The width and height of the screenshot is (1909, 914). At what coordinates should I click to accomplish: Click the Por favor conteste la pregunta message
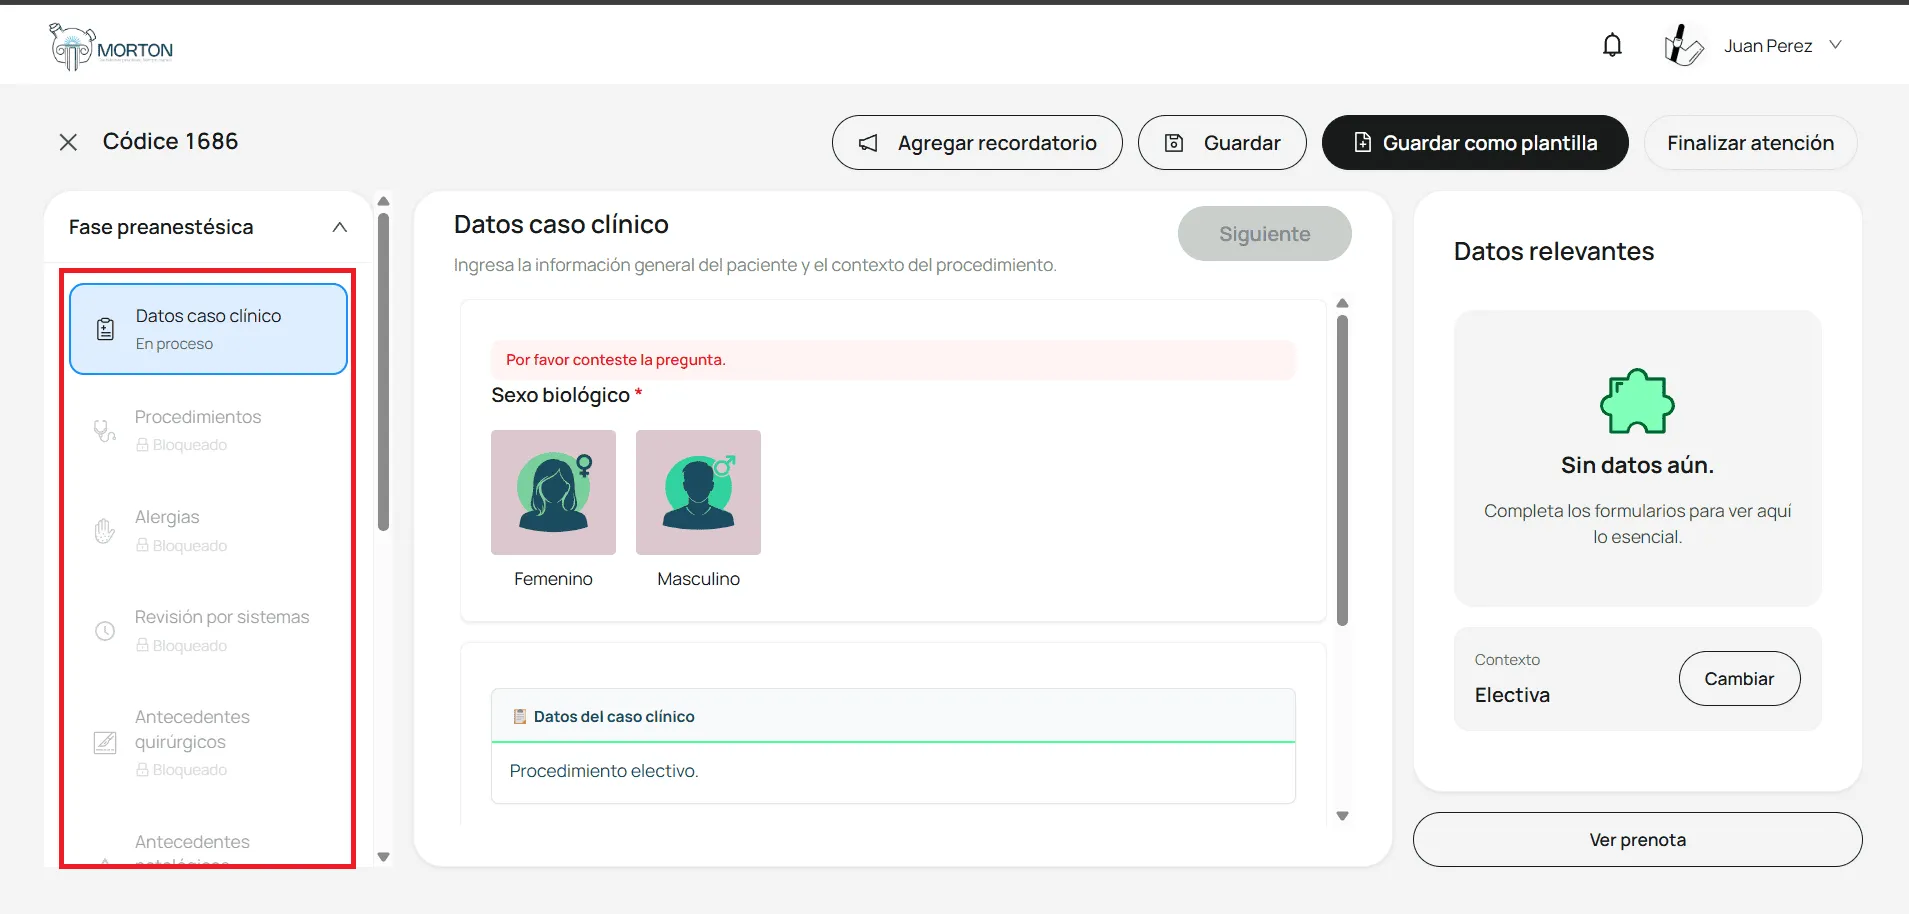pyautogui.click(x=615, y=360)
